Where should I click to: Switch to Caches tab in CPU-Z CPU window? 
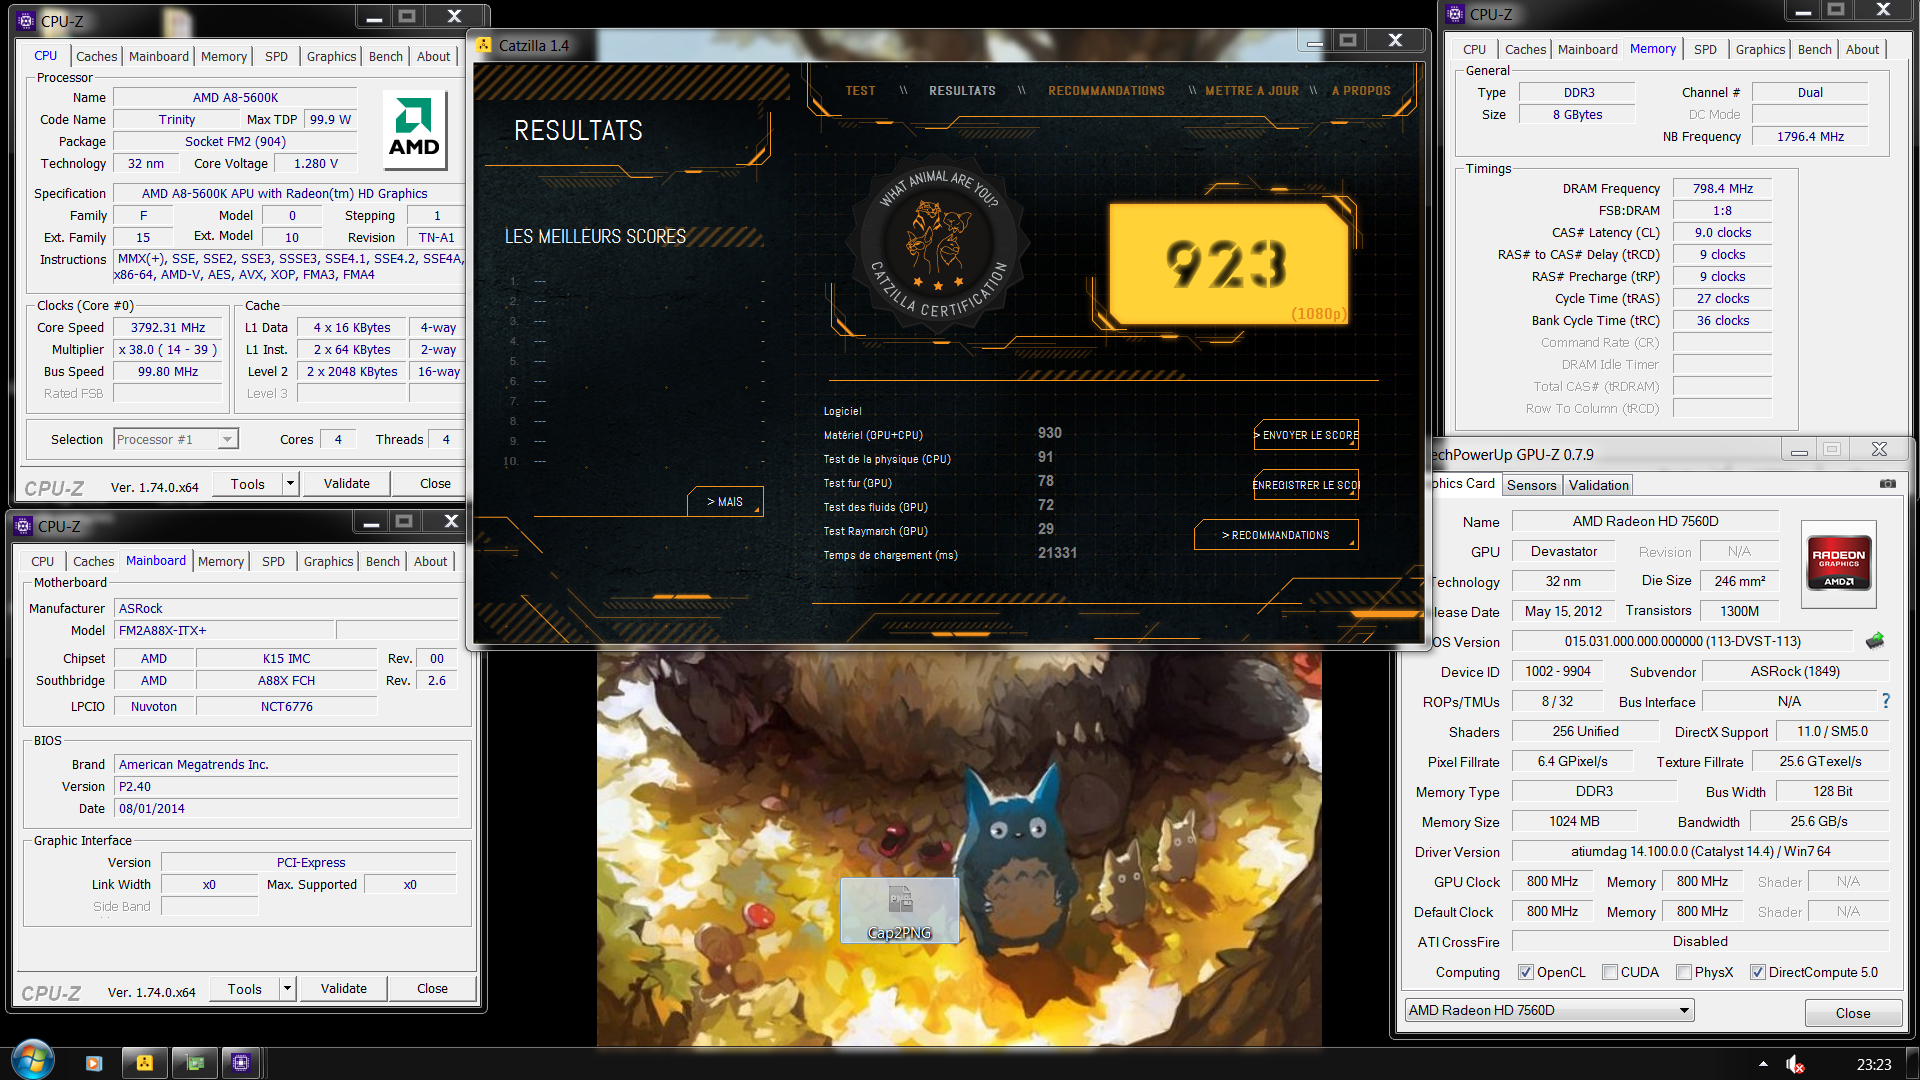coord(96,56)
